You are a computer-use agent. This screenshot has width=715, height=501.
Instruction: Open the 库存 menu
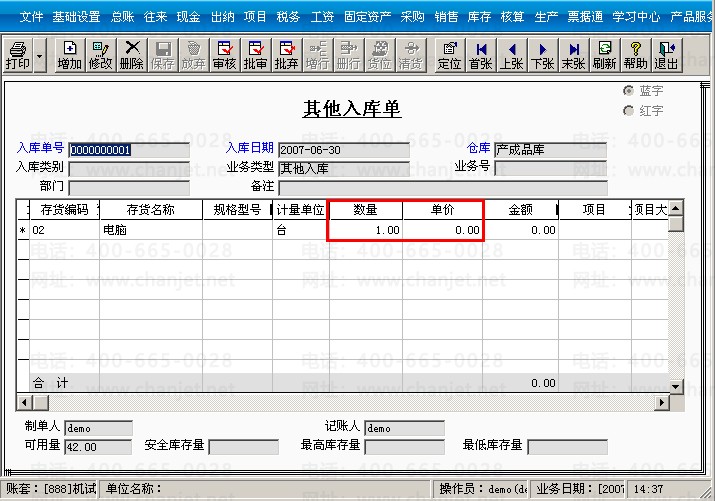pos(479,17)
